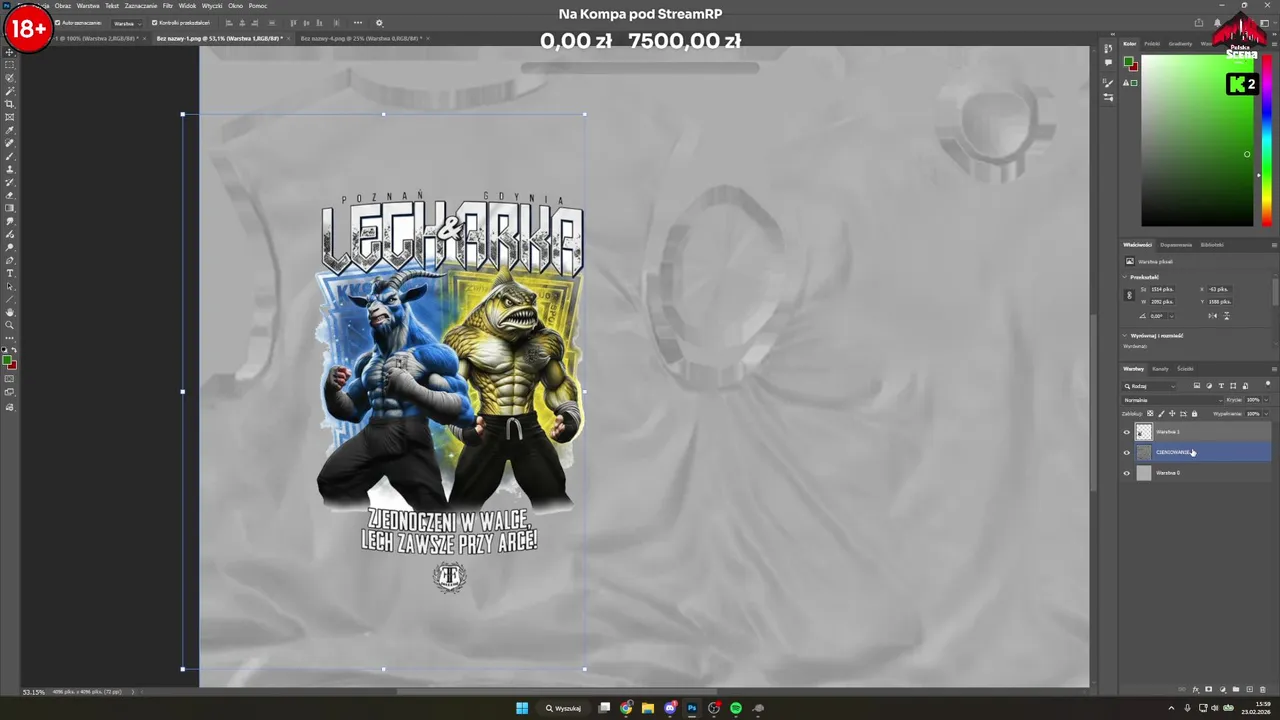
Task: Open the Krycie opacity dropdown arrow
Action: tap(1266, 400)
